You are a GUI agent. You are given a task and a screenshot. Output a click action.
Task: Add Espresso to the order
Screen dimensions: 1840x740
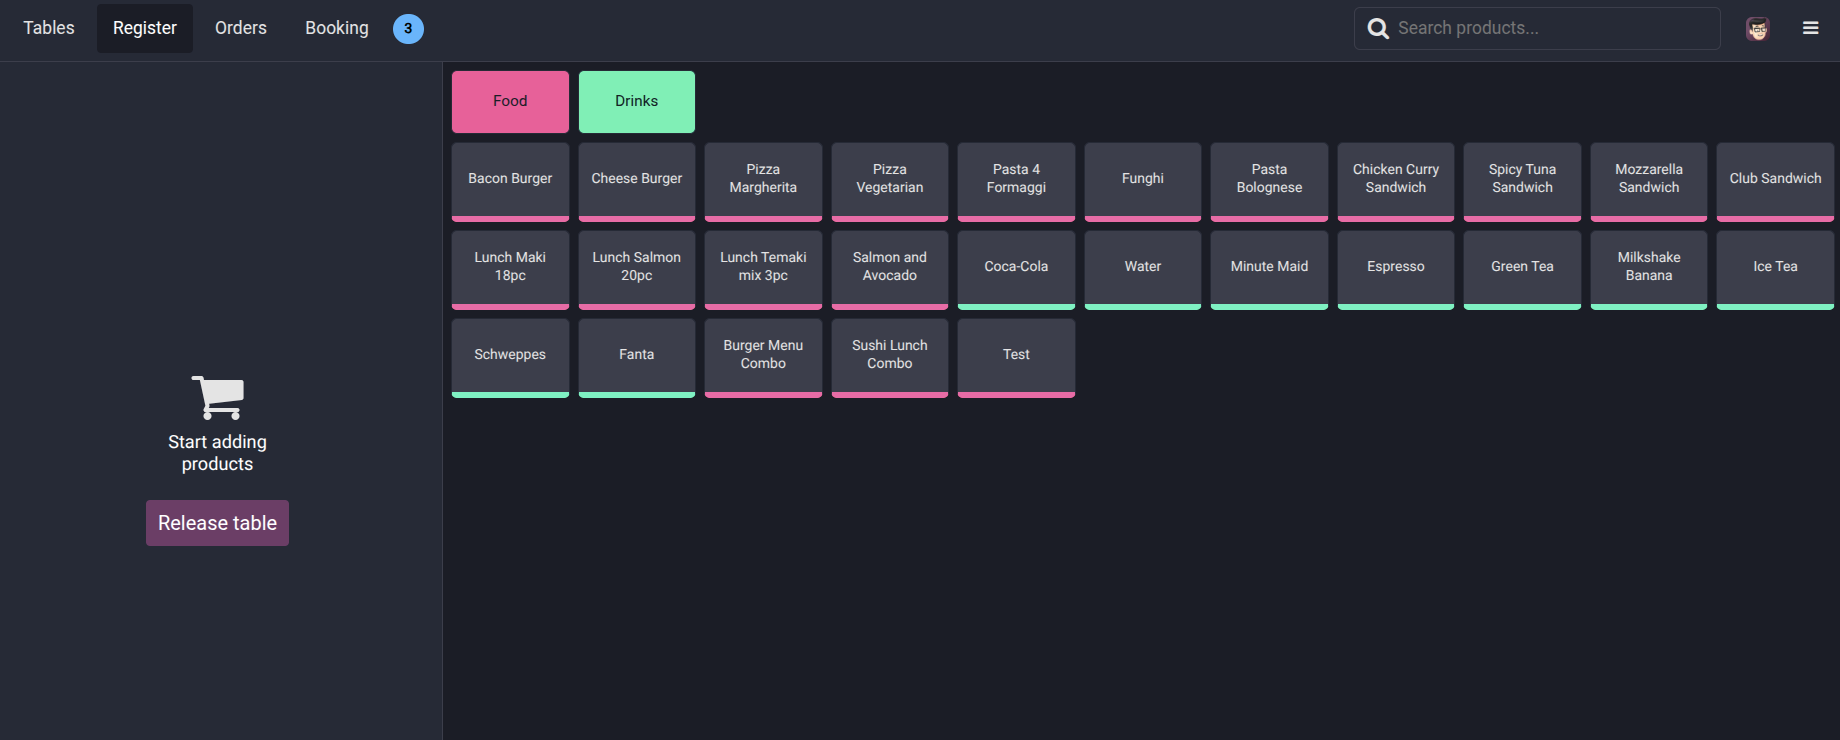[x=1396, y=269]
